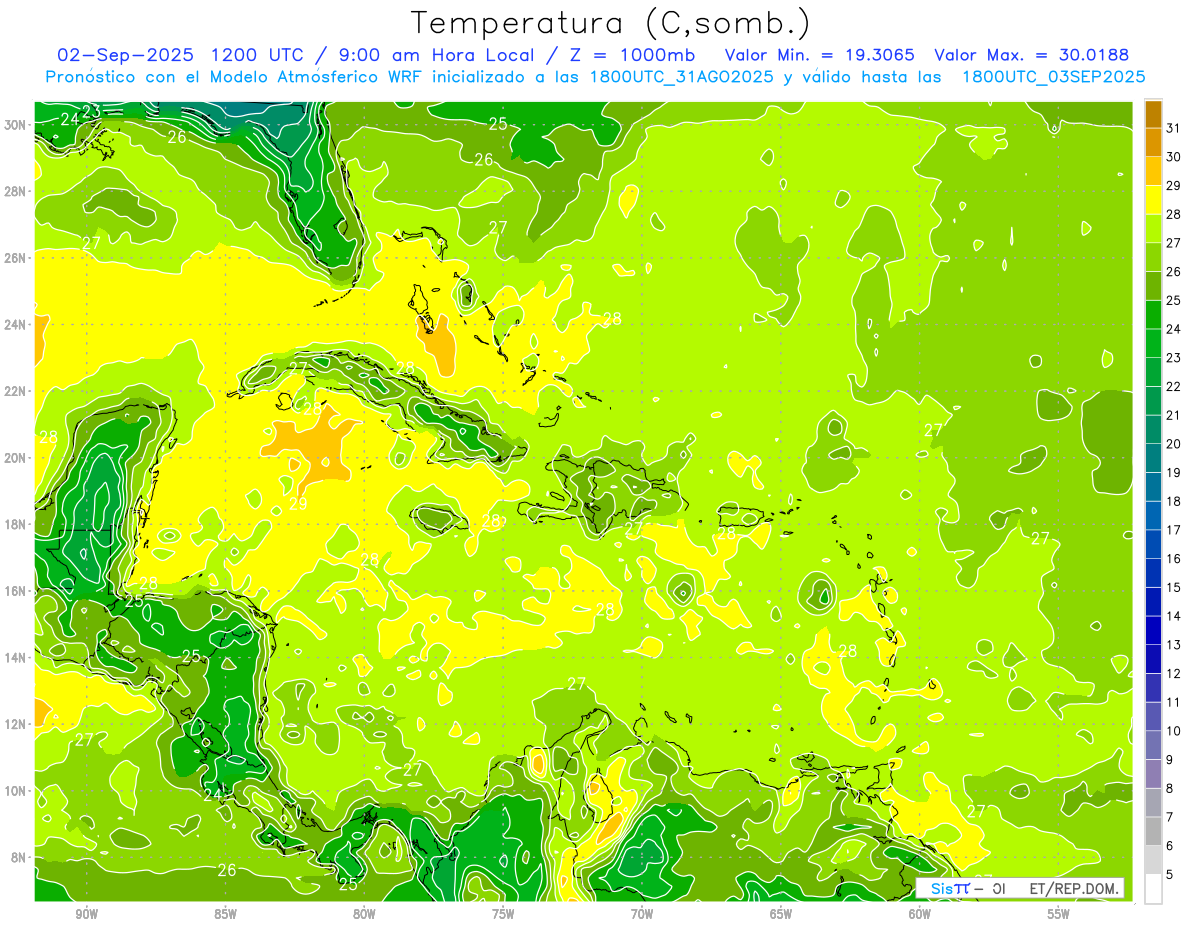Click the 30N latitude axis label
Image resolution: width=1200 pixels, height=927 pixels.
(x=15, y=125)
